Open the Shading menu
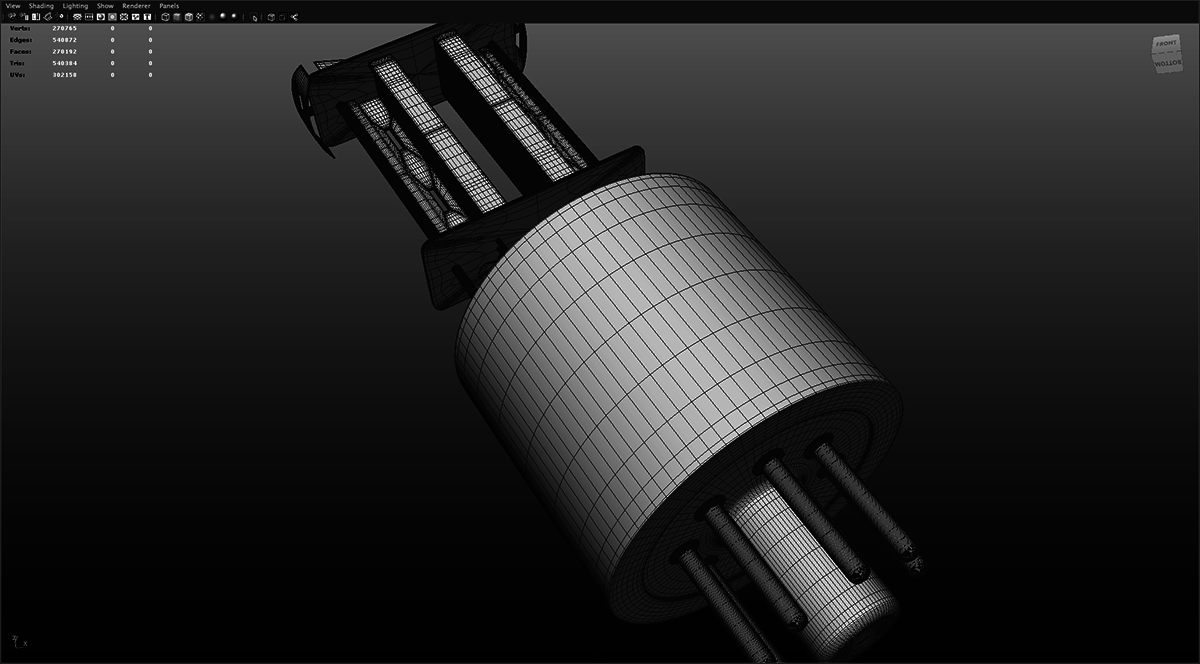Image resolution: width=1200 pixels, height=664 pixels. tap(40, 5)
